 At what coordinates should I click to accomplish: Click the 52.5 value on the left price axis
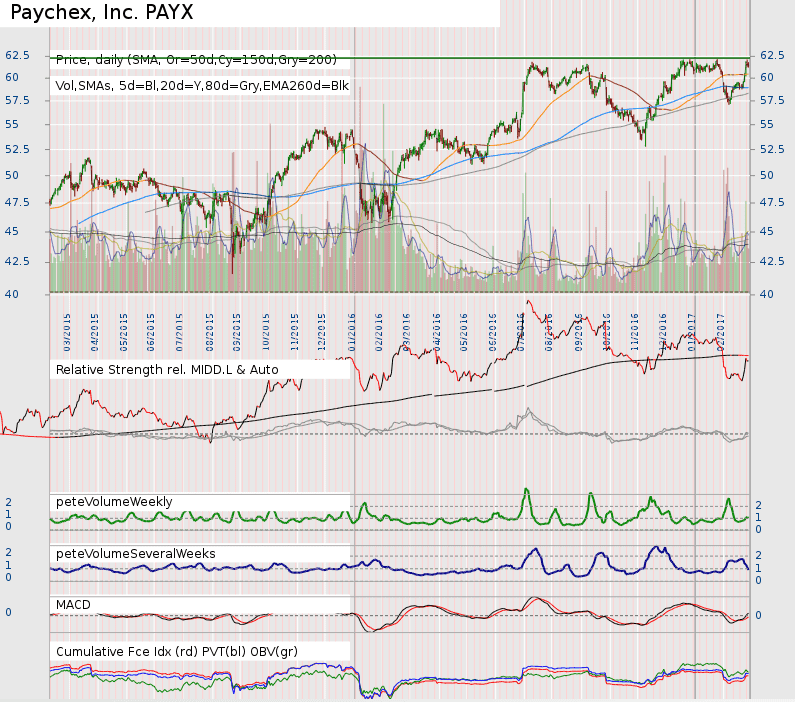[x=17, y=150]
